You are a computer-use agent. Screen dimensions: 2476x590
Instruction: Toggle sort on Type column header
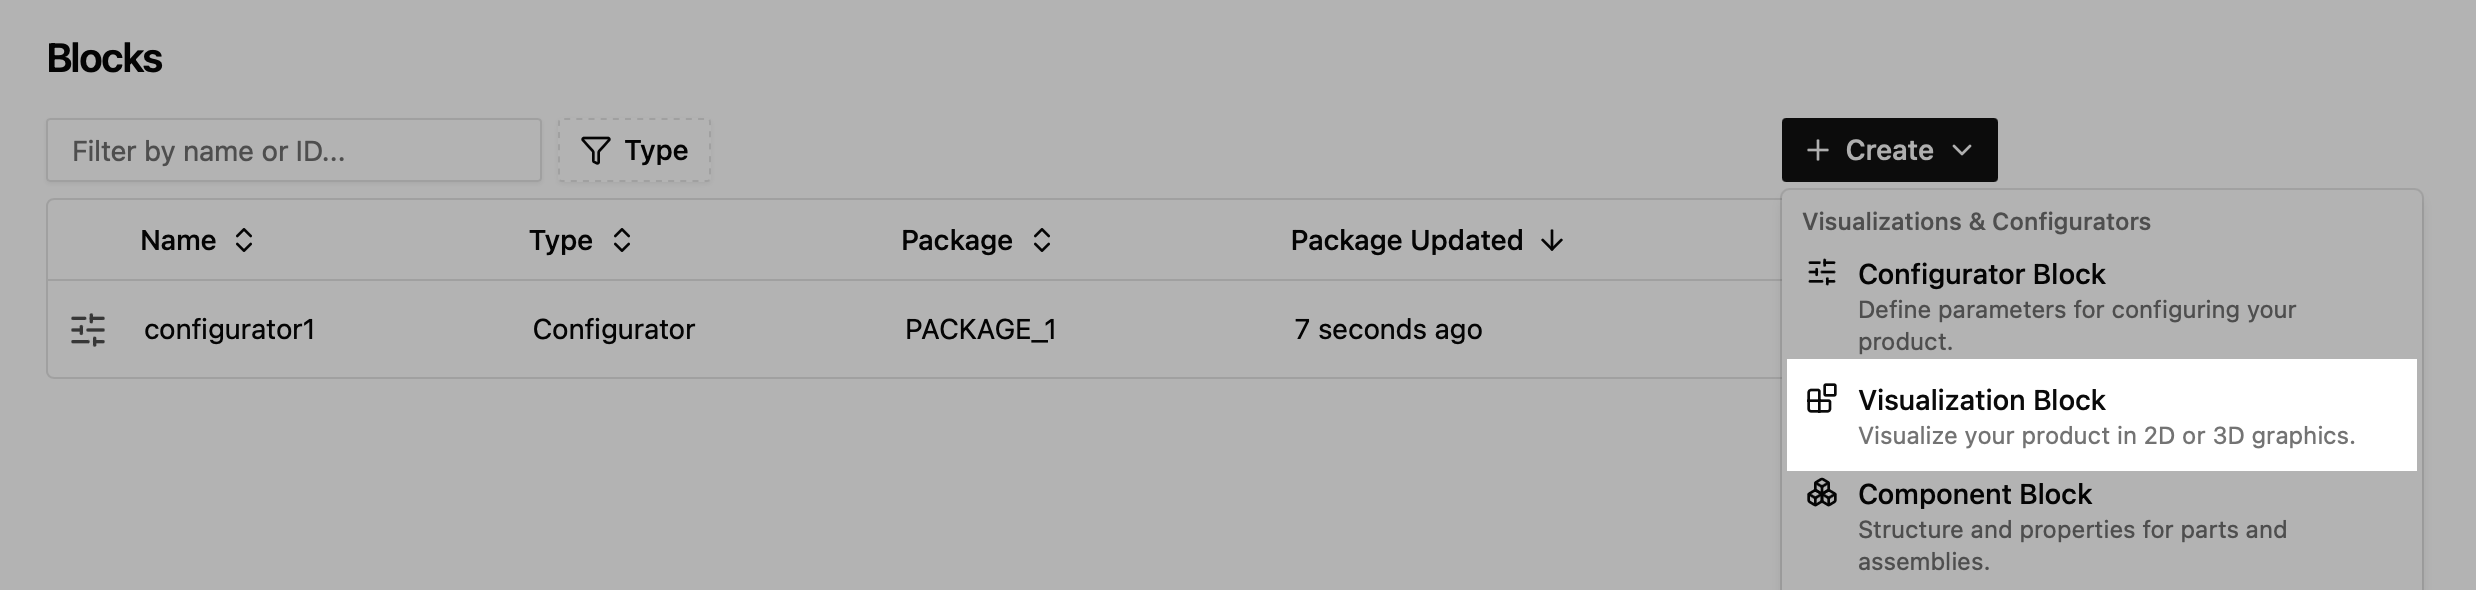point(580,240)
